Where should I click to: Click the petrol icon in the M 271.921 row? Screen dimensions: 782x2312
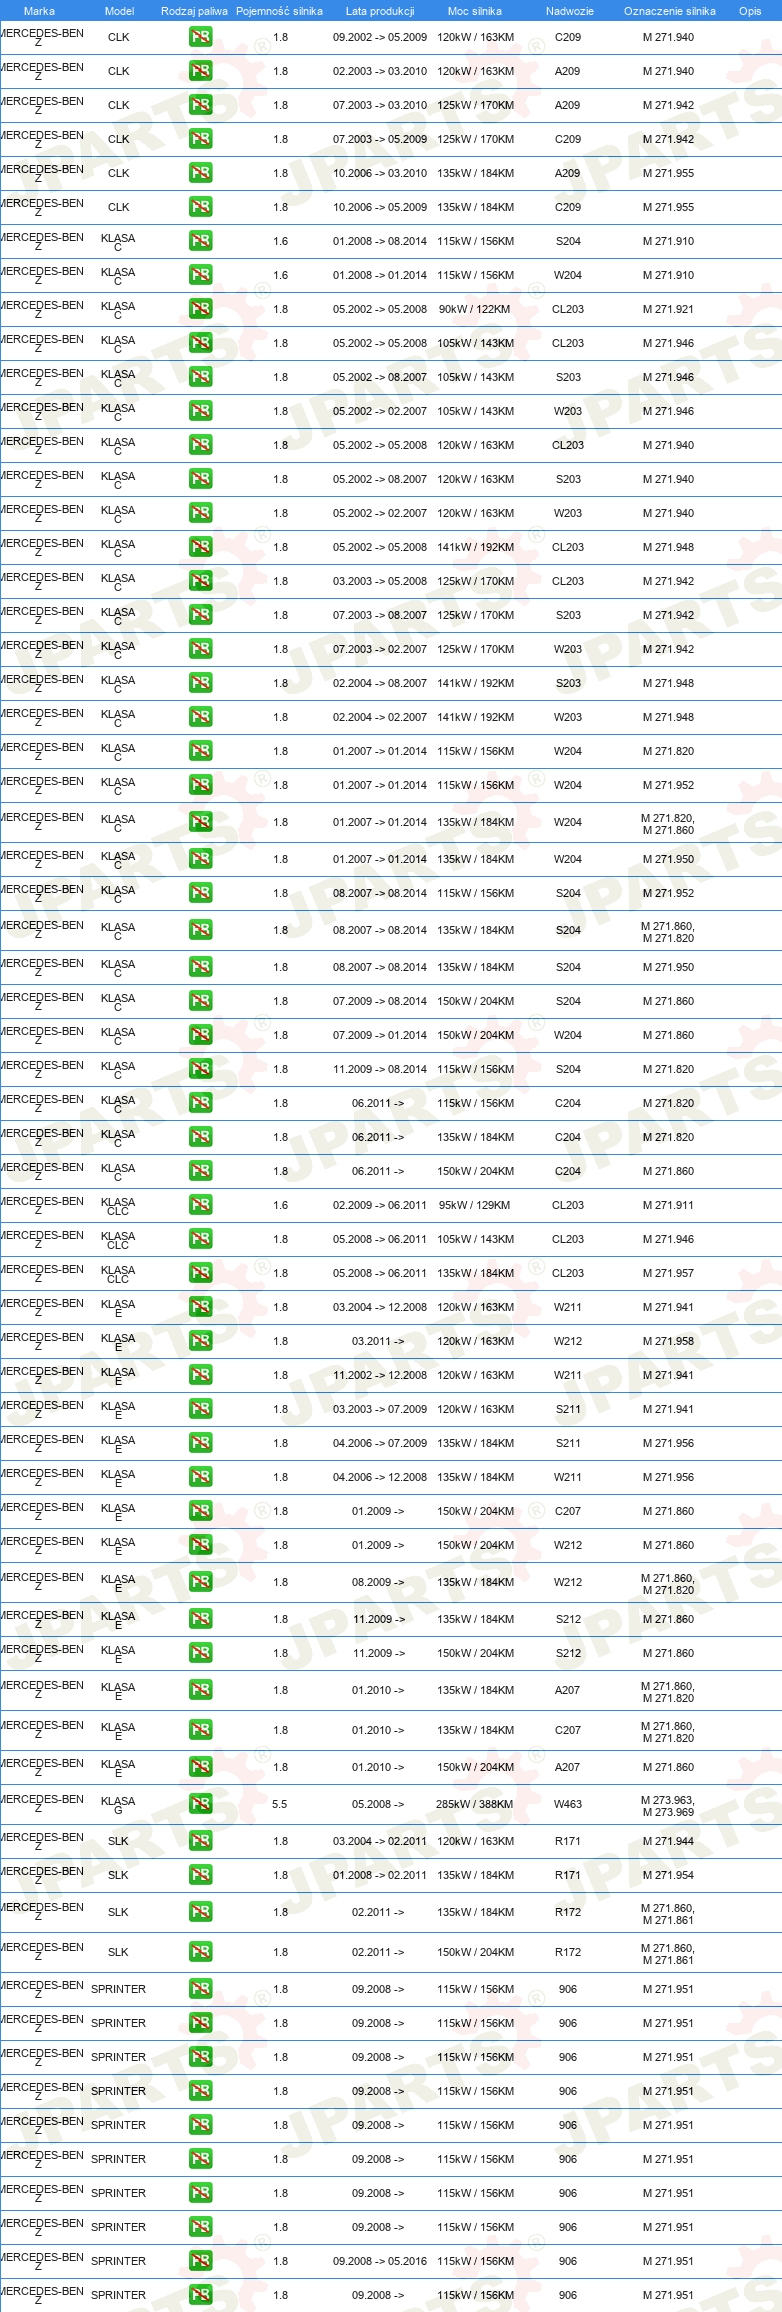click(x=201, y=310)
